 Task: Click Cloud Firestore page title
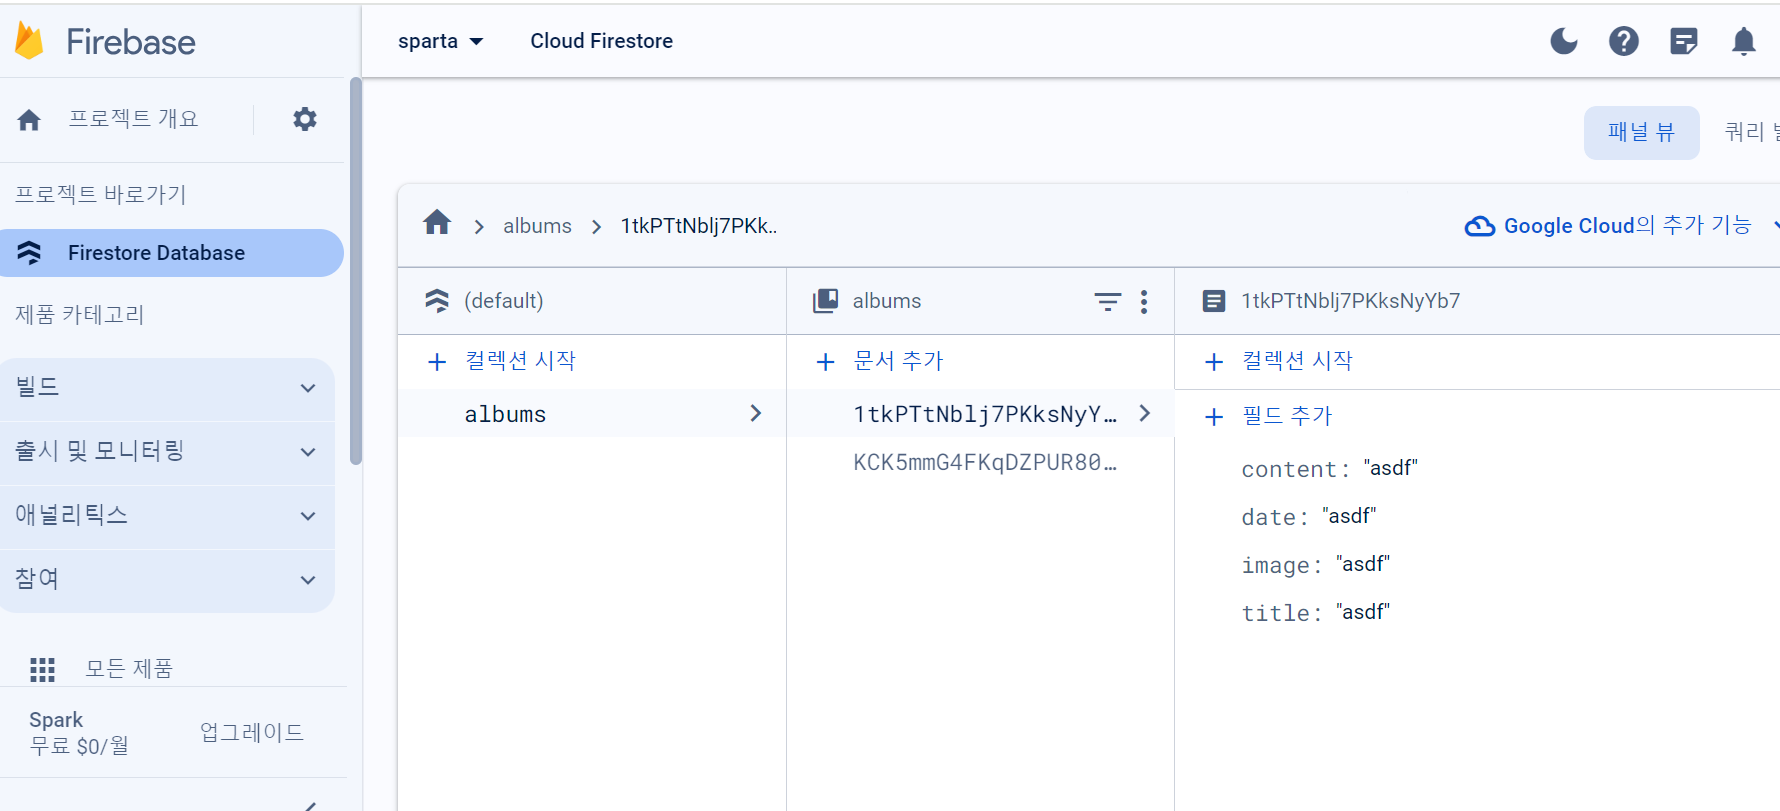click(602, 41)
